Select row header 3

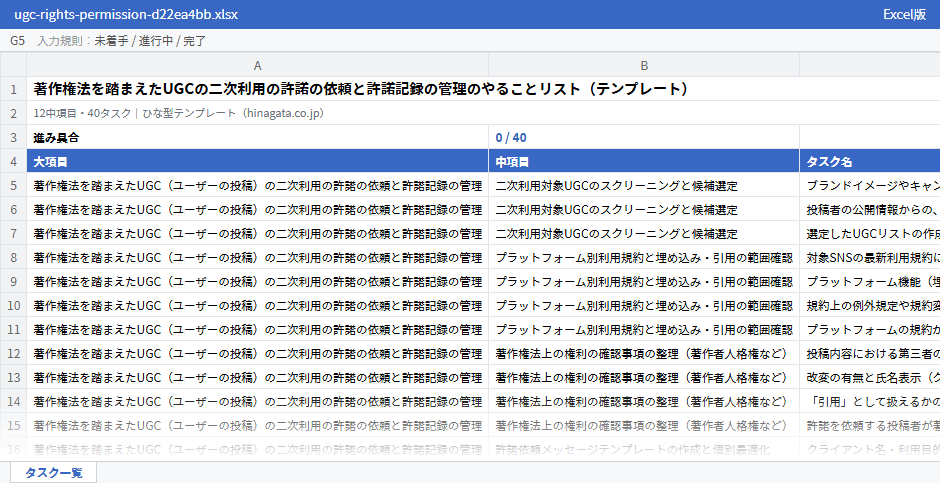(13, 137)
